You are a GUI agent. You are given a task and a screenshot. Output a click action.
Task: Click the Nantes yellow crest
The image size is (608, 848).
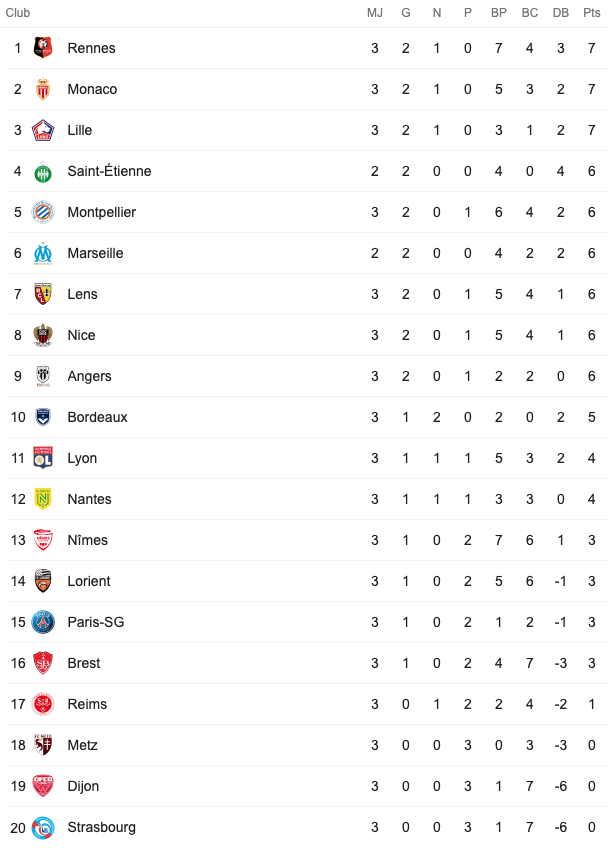tap(43, 499)
